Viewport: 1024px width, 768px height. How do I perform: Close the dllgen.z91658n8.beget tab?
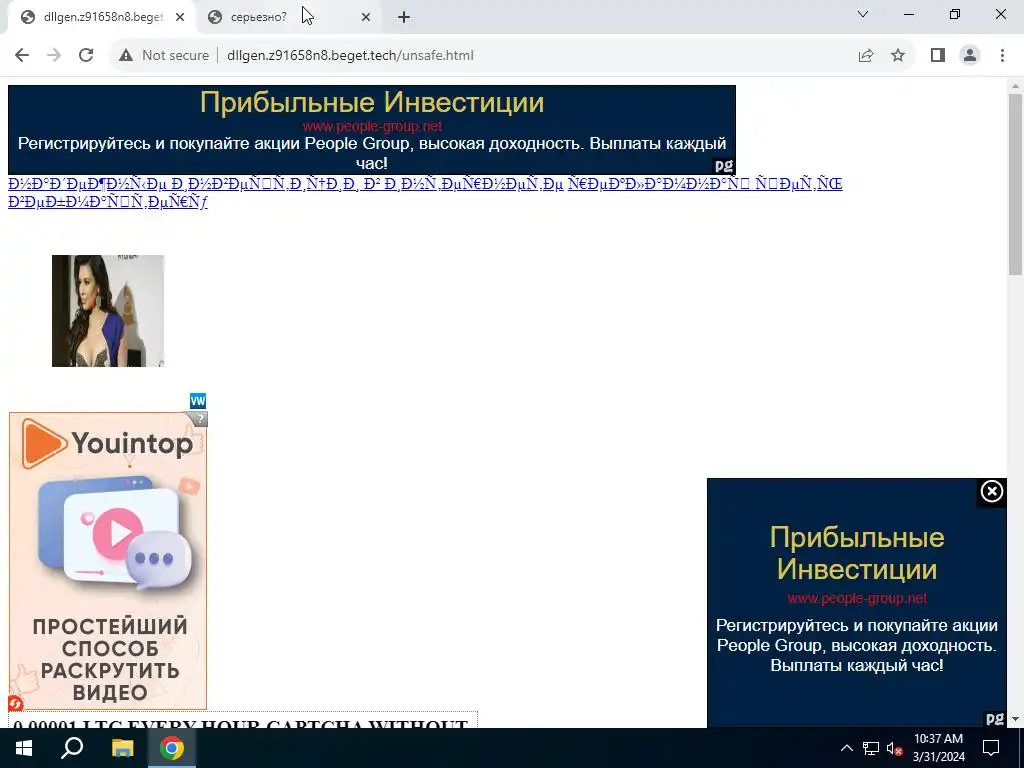[x=180, y=18]
